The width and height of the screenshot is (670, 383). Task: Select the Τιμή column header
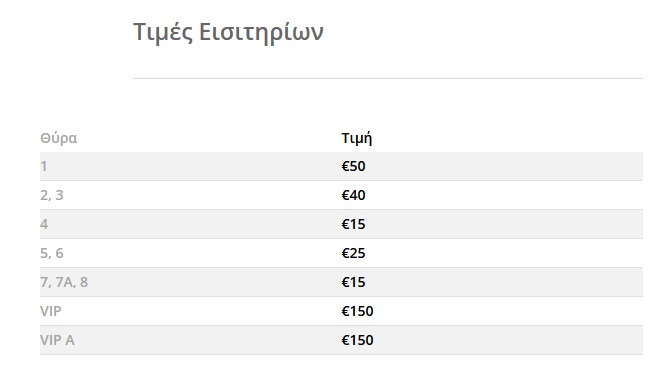coord(357,138)
